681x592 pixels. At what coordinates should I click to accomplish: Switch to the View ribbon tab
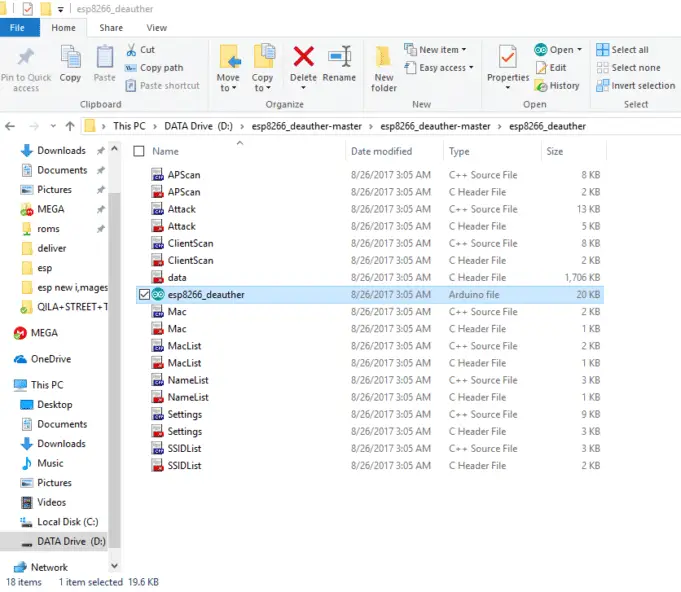pos(156,28)
